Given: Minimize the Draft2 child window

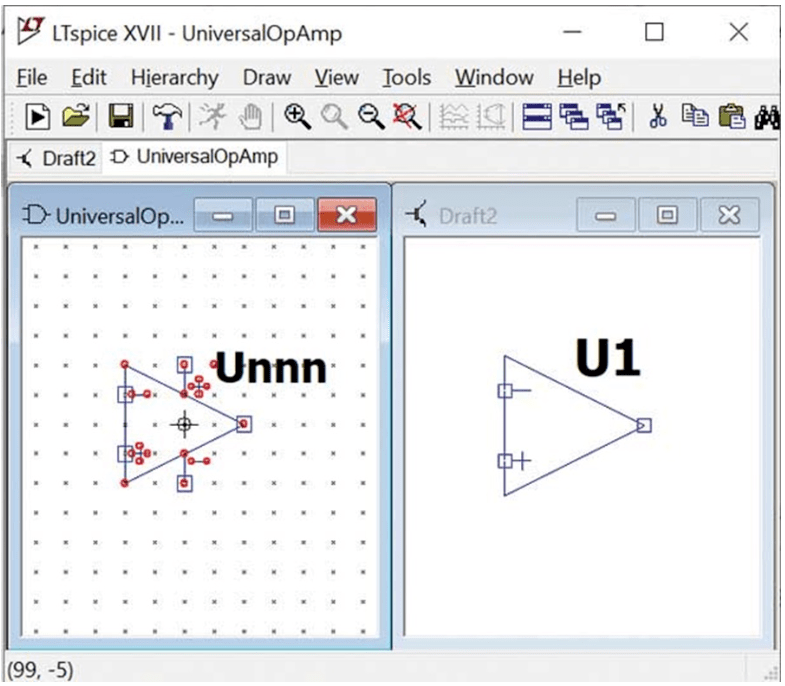Looking at the screenshot, I should [605, 215].
